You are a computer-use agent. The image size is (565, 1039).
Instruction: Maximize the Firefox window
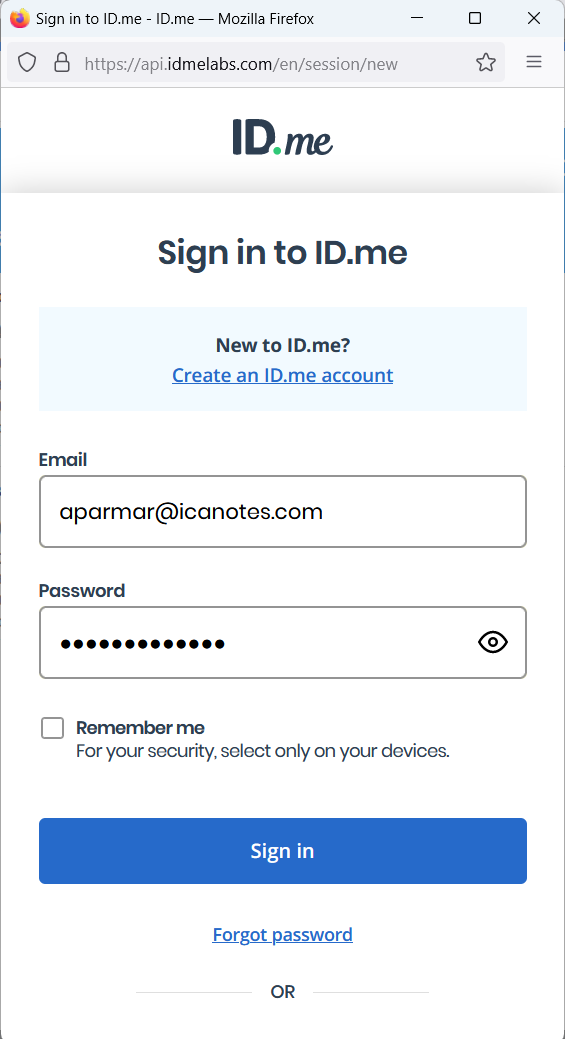475,19
